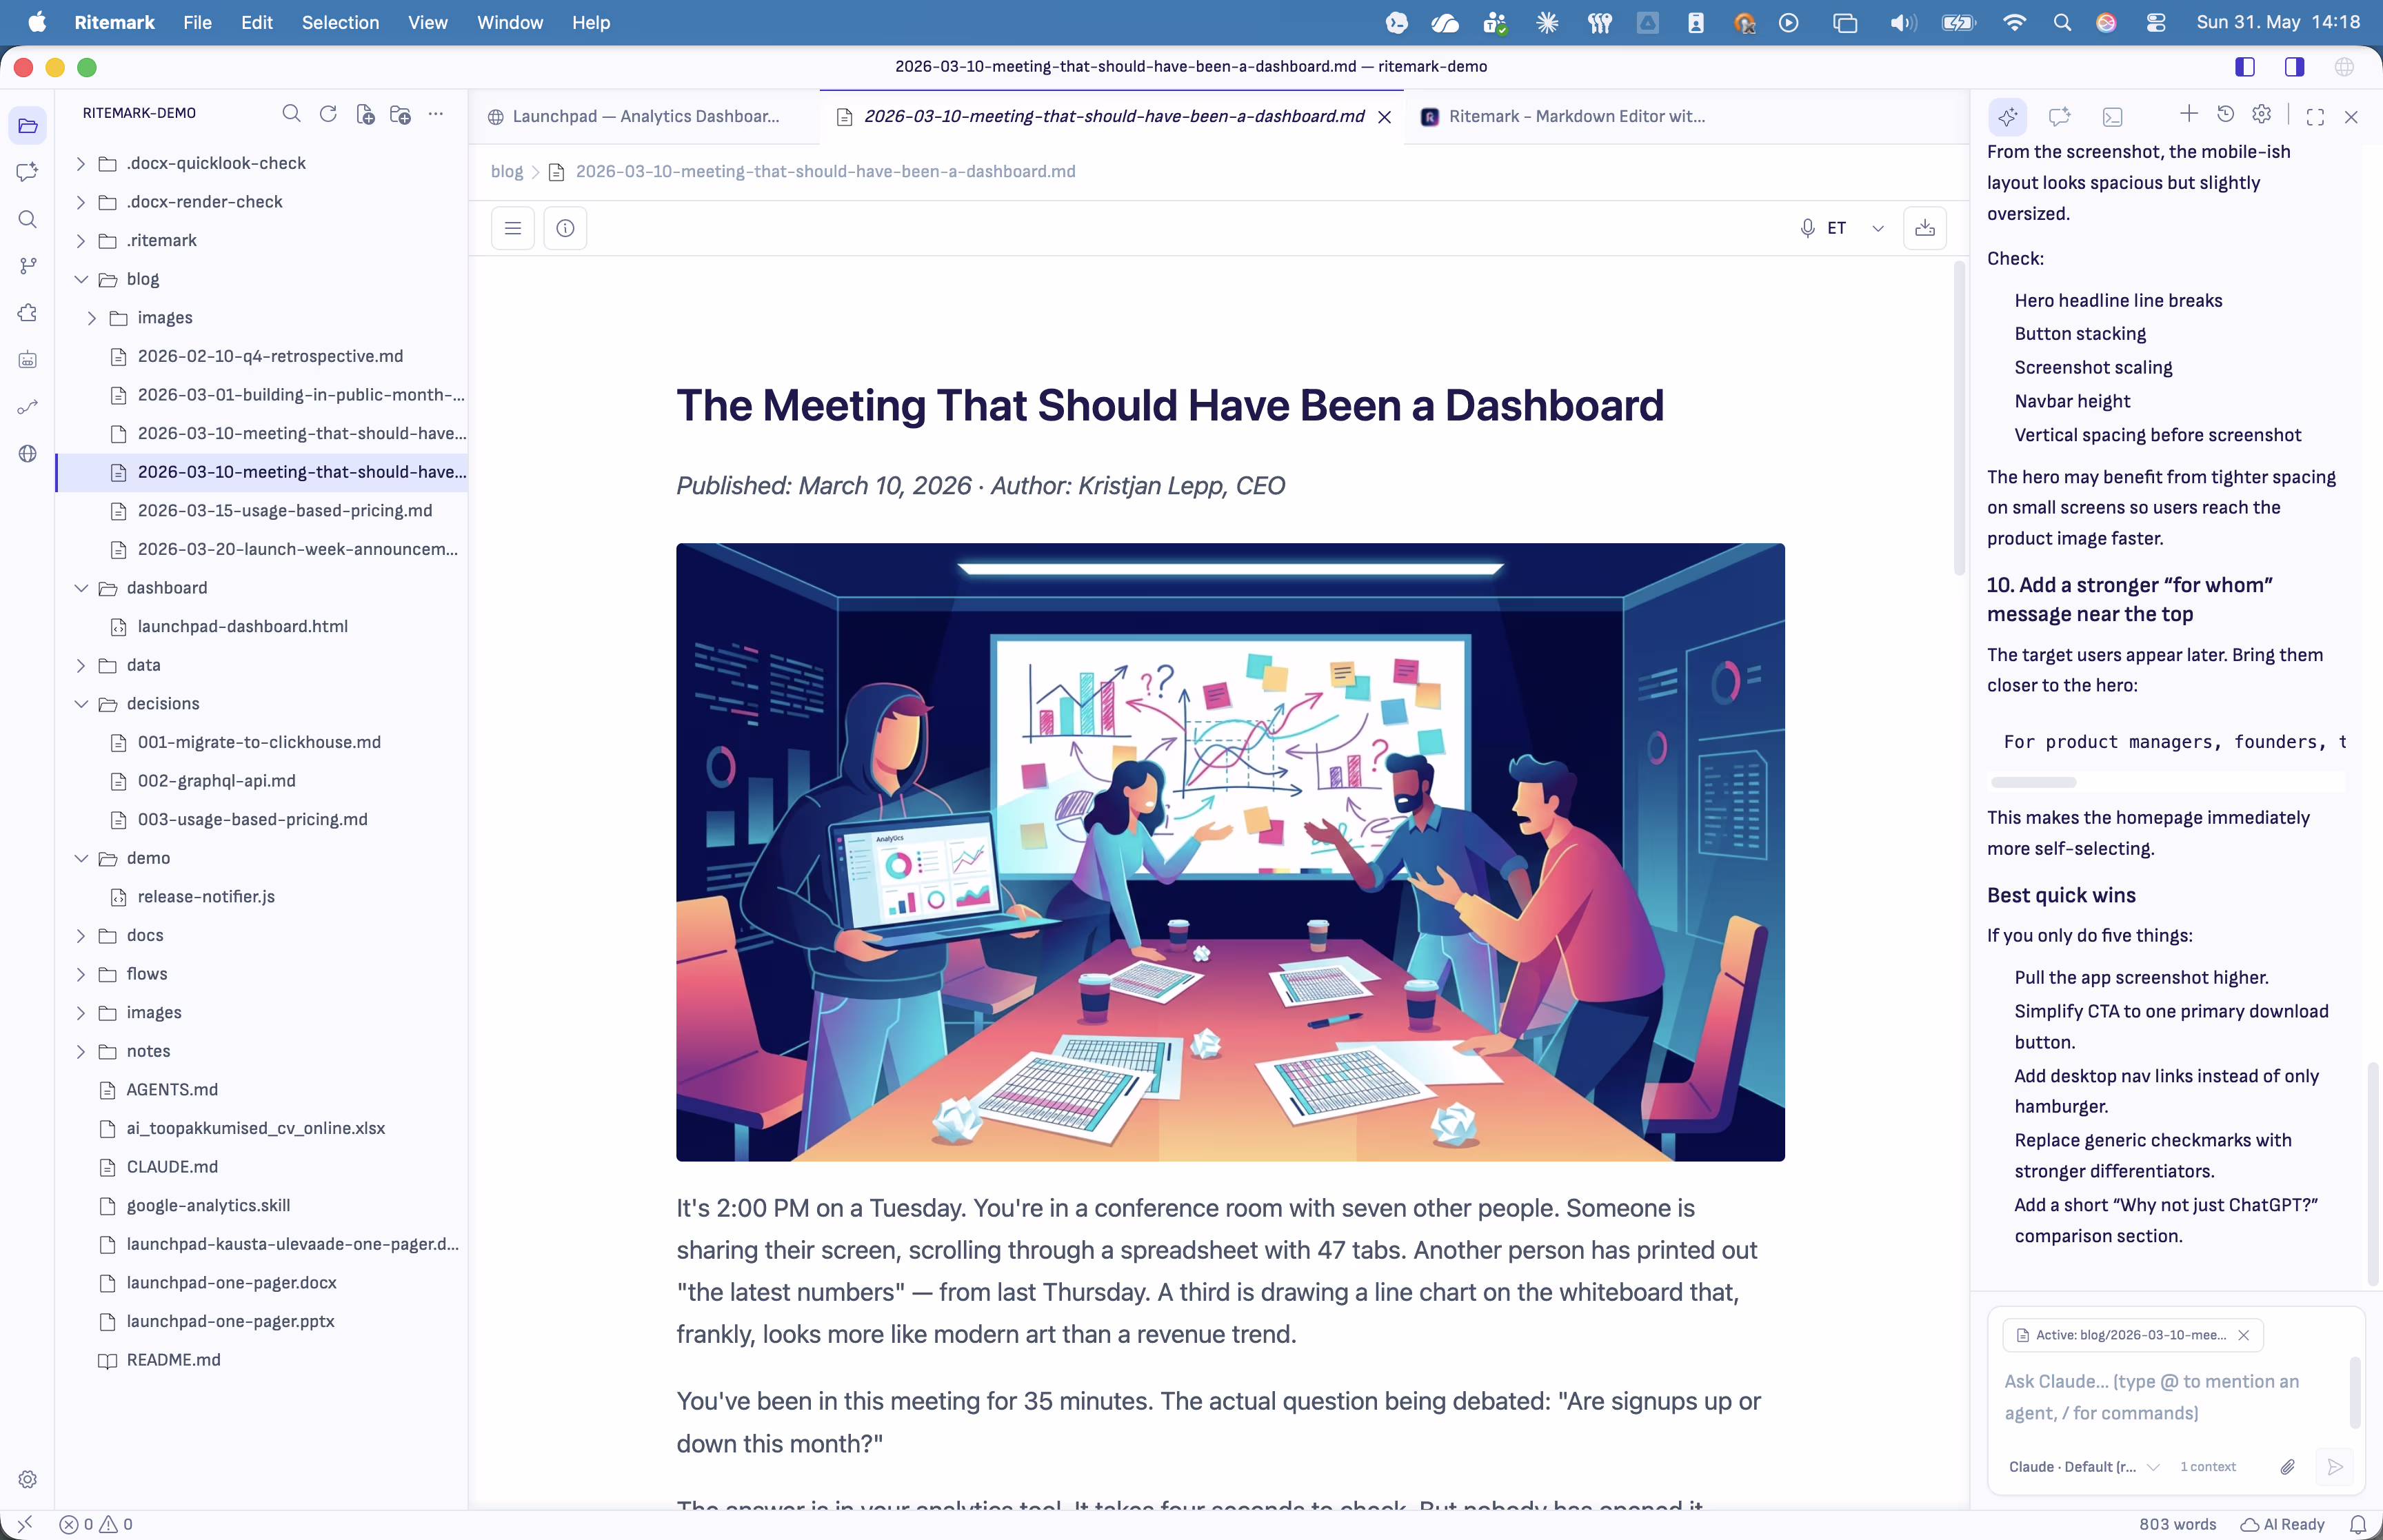Viewport: 2383px width, 1540px height.
Task: Remove the Active blog context chip
Action: [x=2244, y=1335]
